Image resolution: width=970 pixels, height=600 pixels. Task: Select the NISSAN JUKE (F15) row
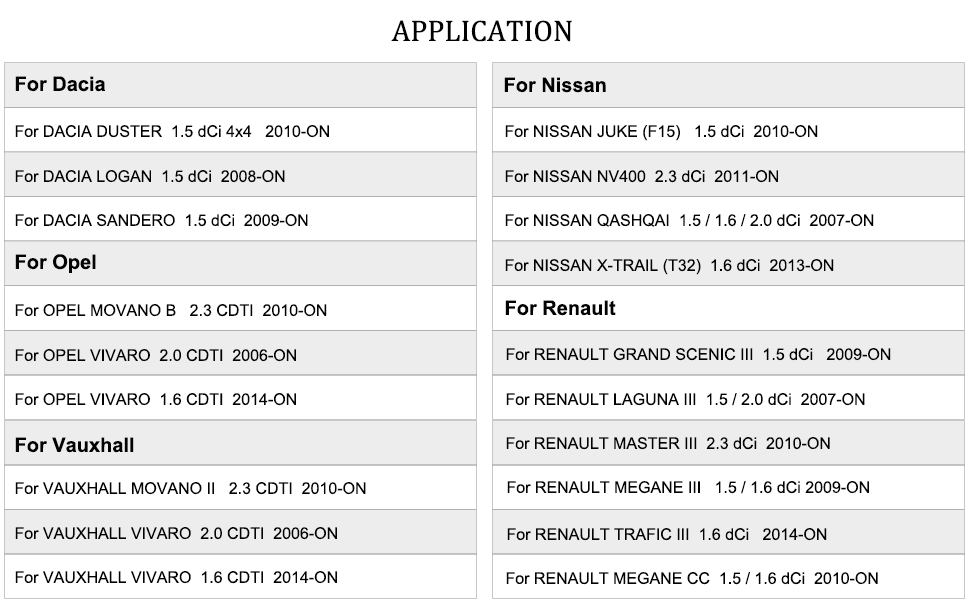pyautogui.click(x=661, y=131)
